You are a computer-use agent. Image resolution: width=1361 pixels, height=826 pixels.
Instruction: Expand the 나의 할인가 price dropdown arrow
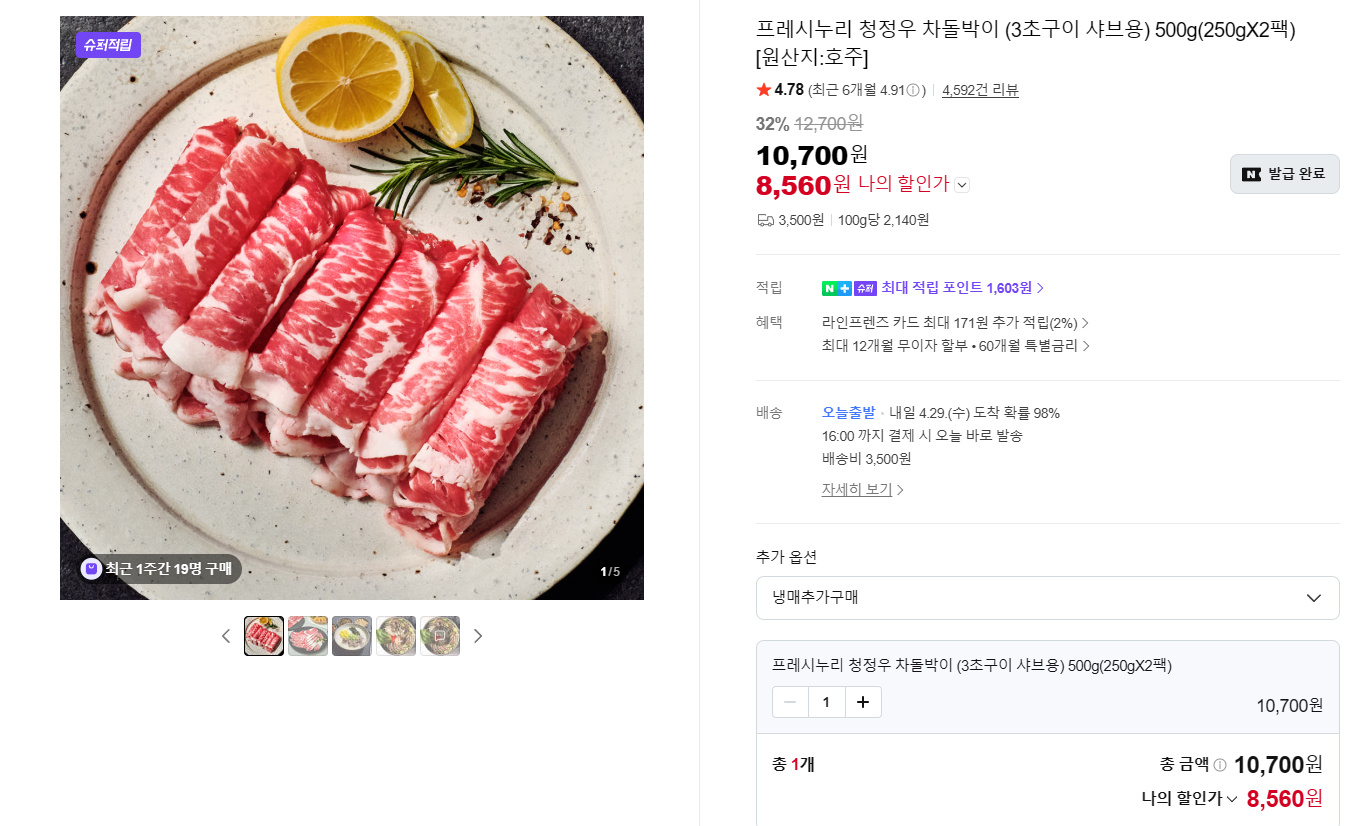click(962, 184)
